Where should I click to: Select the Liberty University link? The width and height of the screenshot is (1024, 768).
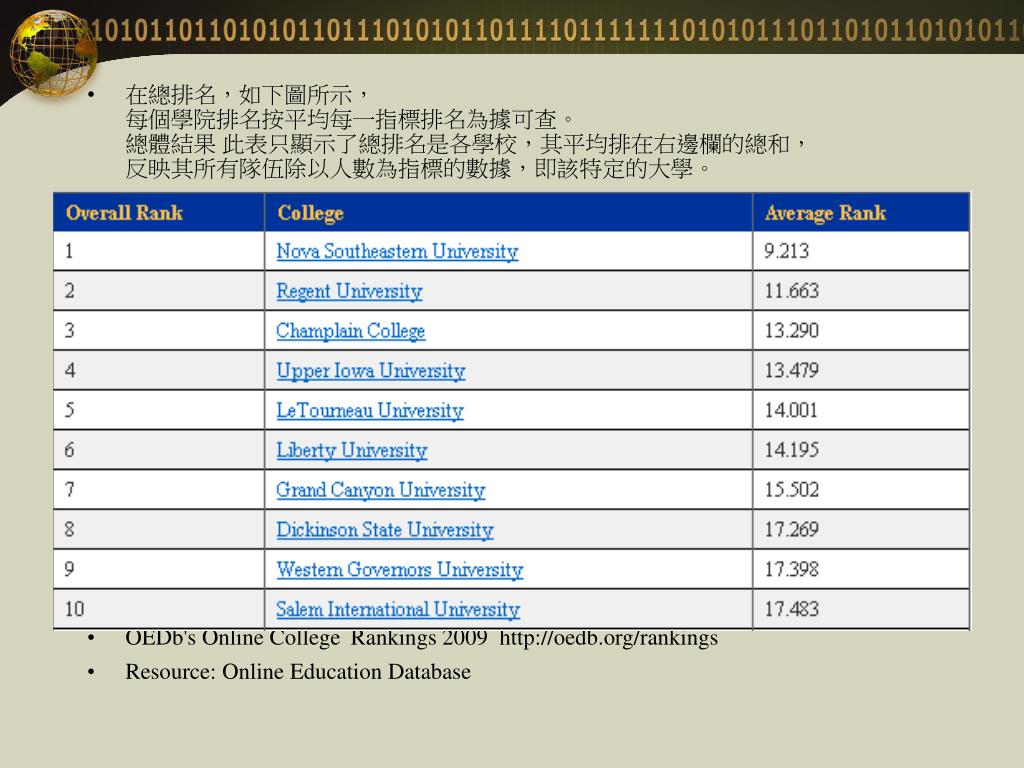(352, 451)
